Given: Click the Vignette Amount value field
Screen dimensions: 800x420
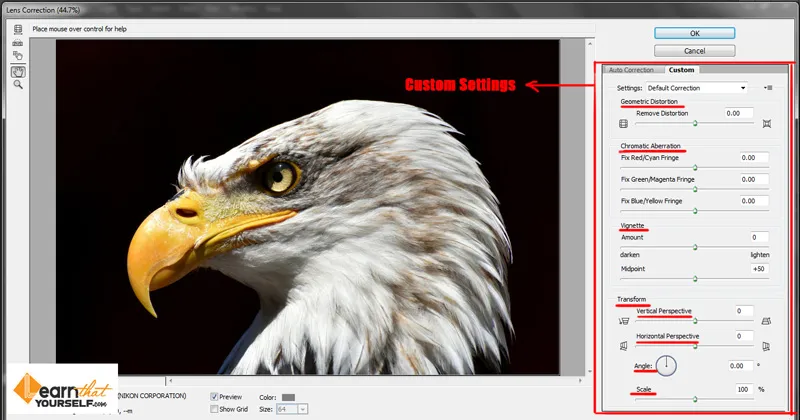Looking at the screenshot, I should tap(760, 237).
